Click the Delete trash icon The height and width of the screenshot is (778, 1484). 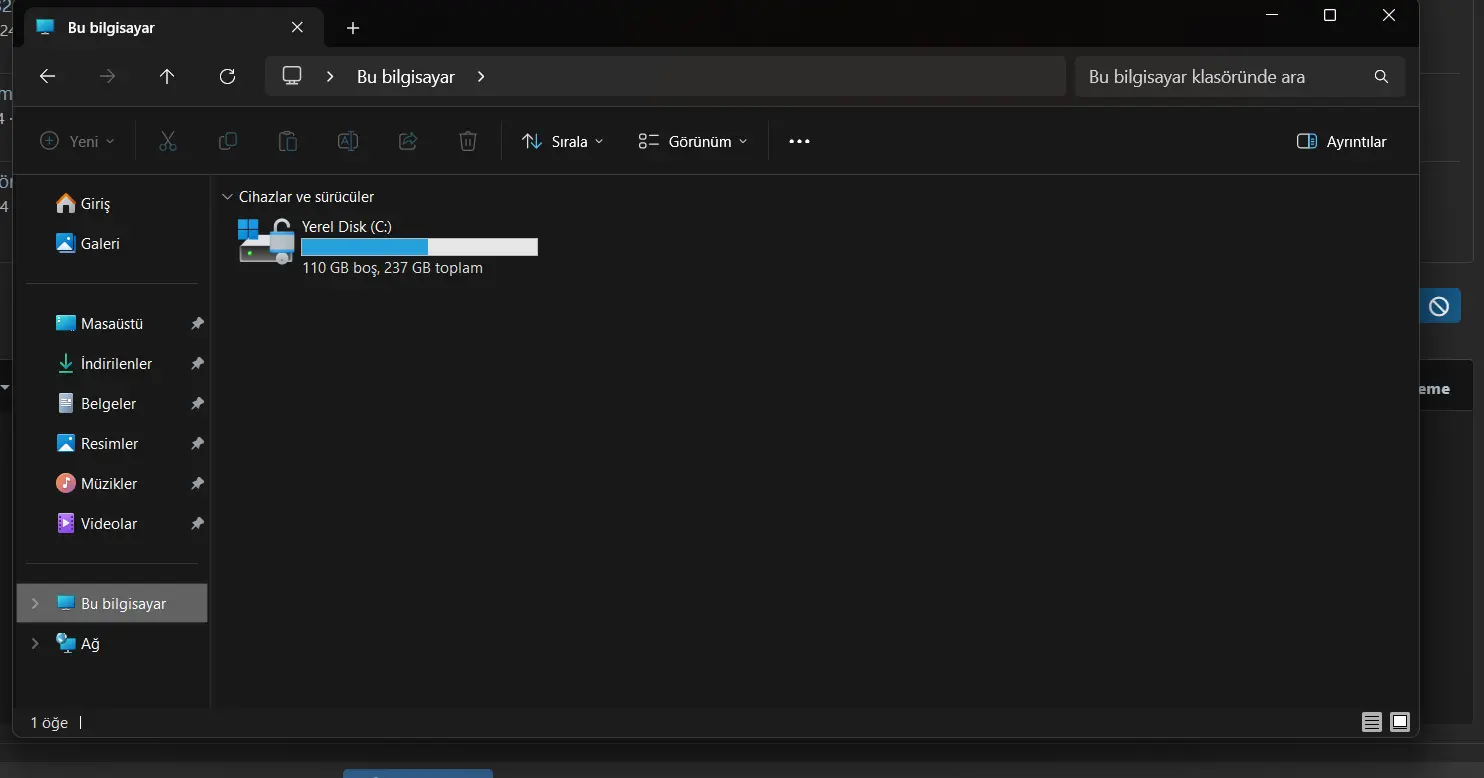pyautogui.click(x=467, y=141)
